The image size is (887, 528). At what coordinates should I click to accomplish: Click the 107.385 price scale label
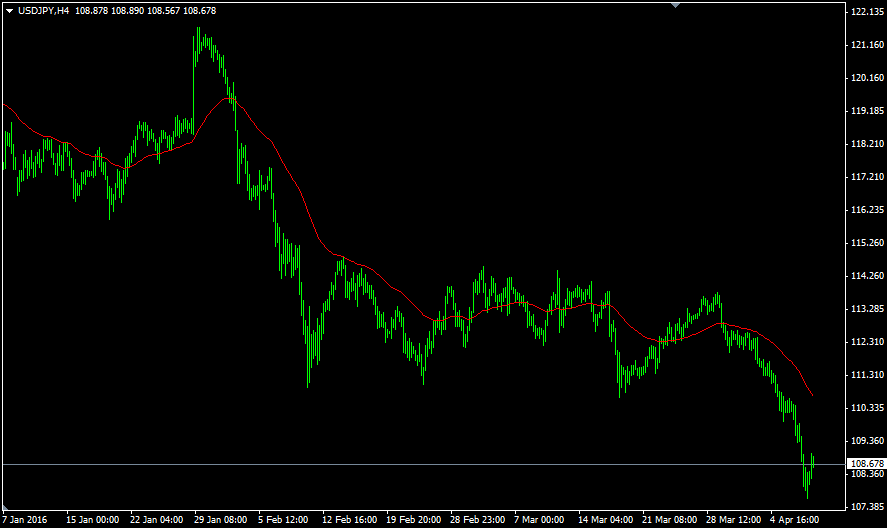pos(867,506)
